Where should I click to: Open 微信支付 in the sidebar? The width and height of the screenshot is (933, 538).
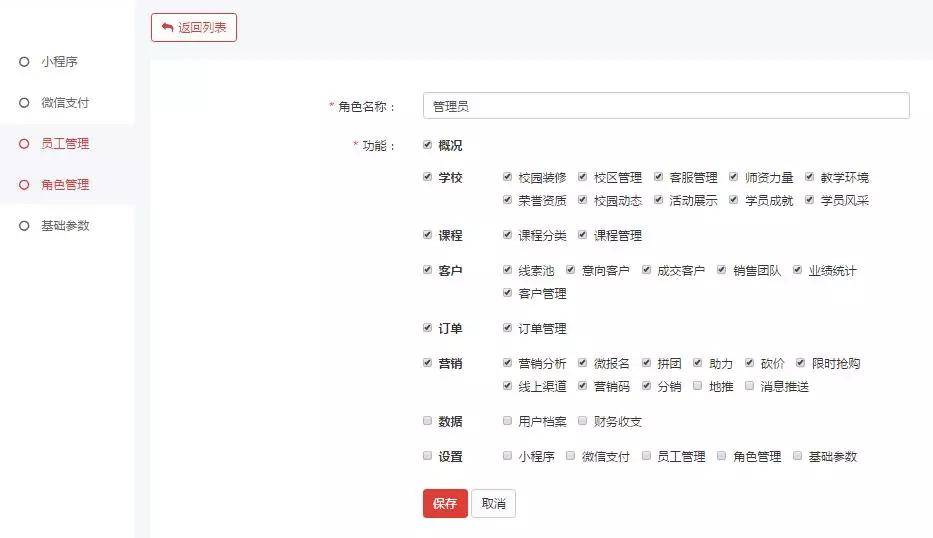coord(65,103)
